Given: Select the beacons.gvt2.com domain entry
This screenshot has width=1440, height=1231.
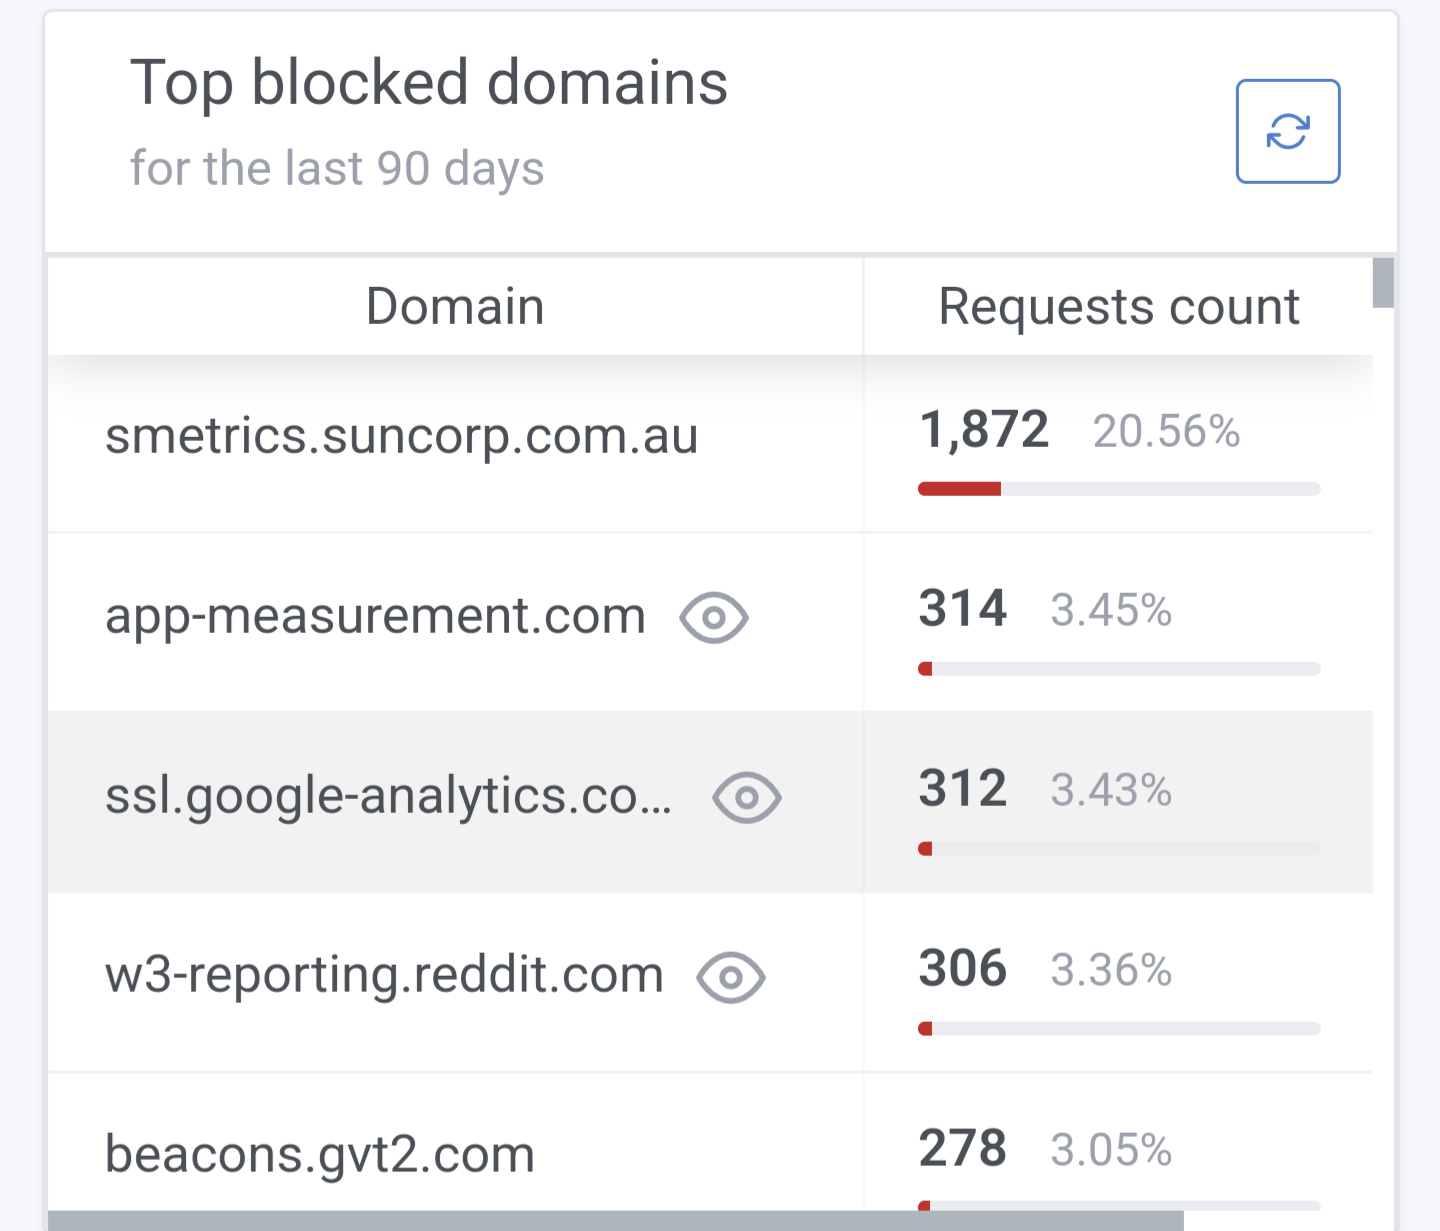Looking at the screenshot, I should pyautogui.click(x=320, y=1152).
